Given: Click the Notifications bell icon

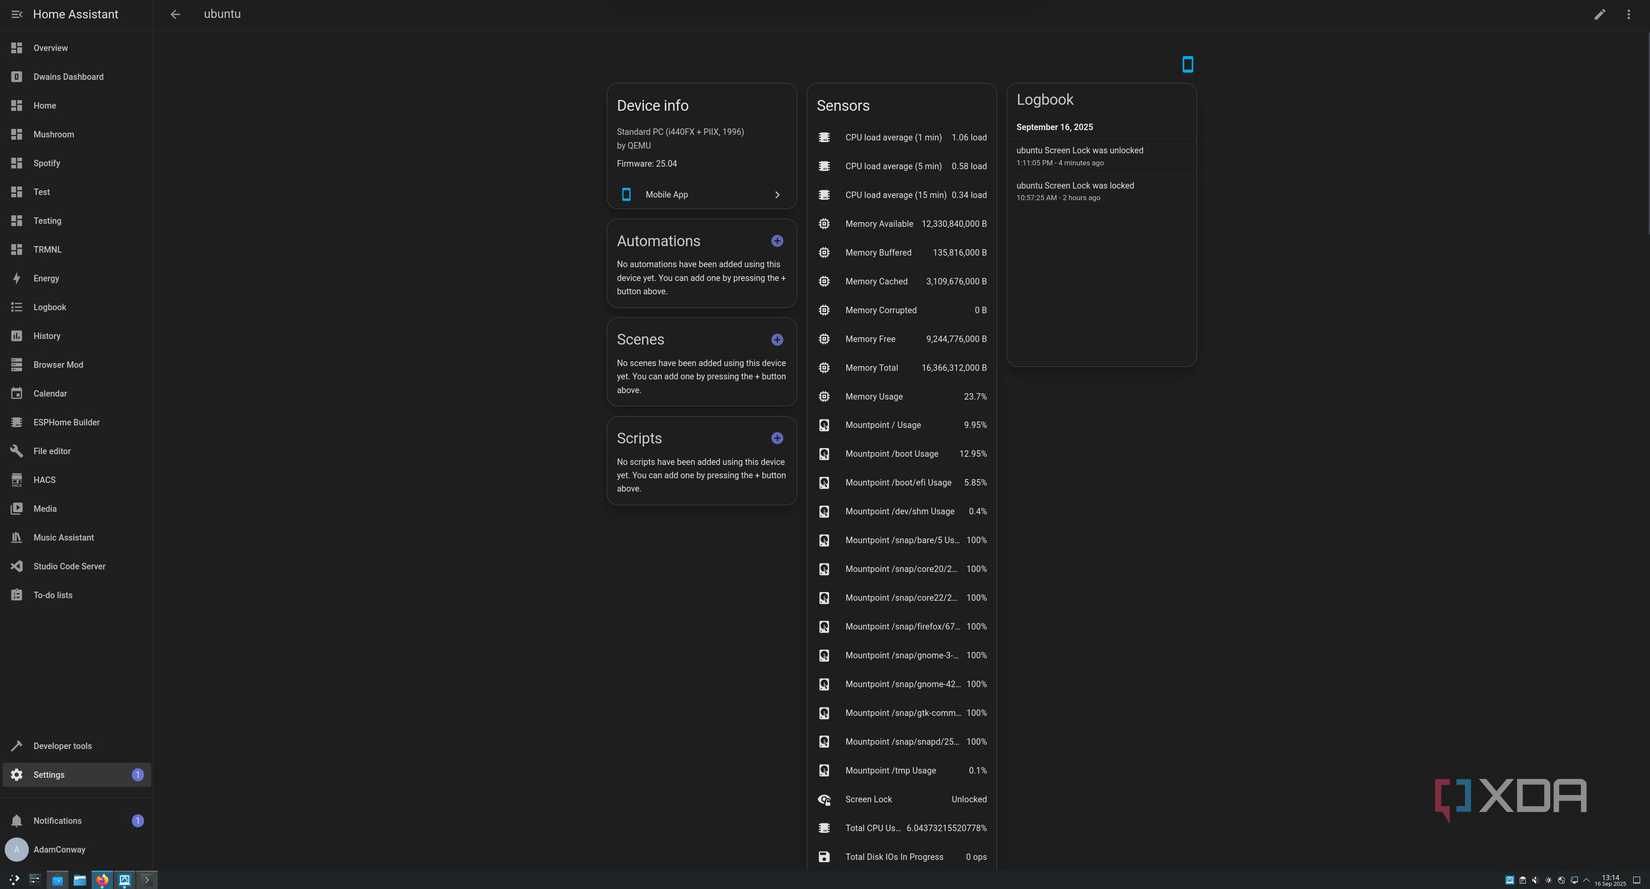Looking at the screenshot, I should coord(16,821).
